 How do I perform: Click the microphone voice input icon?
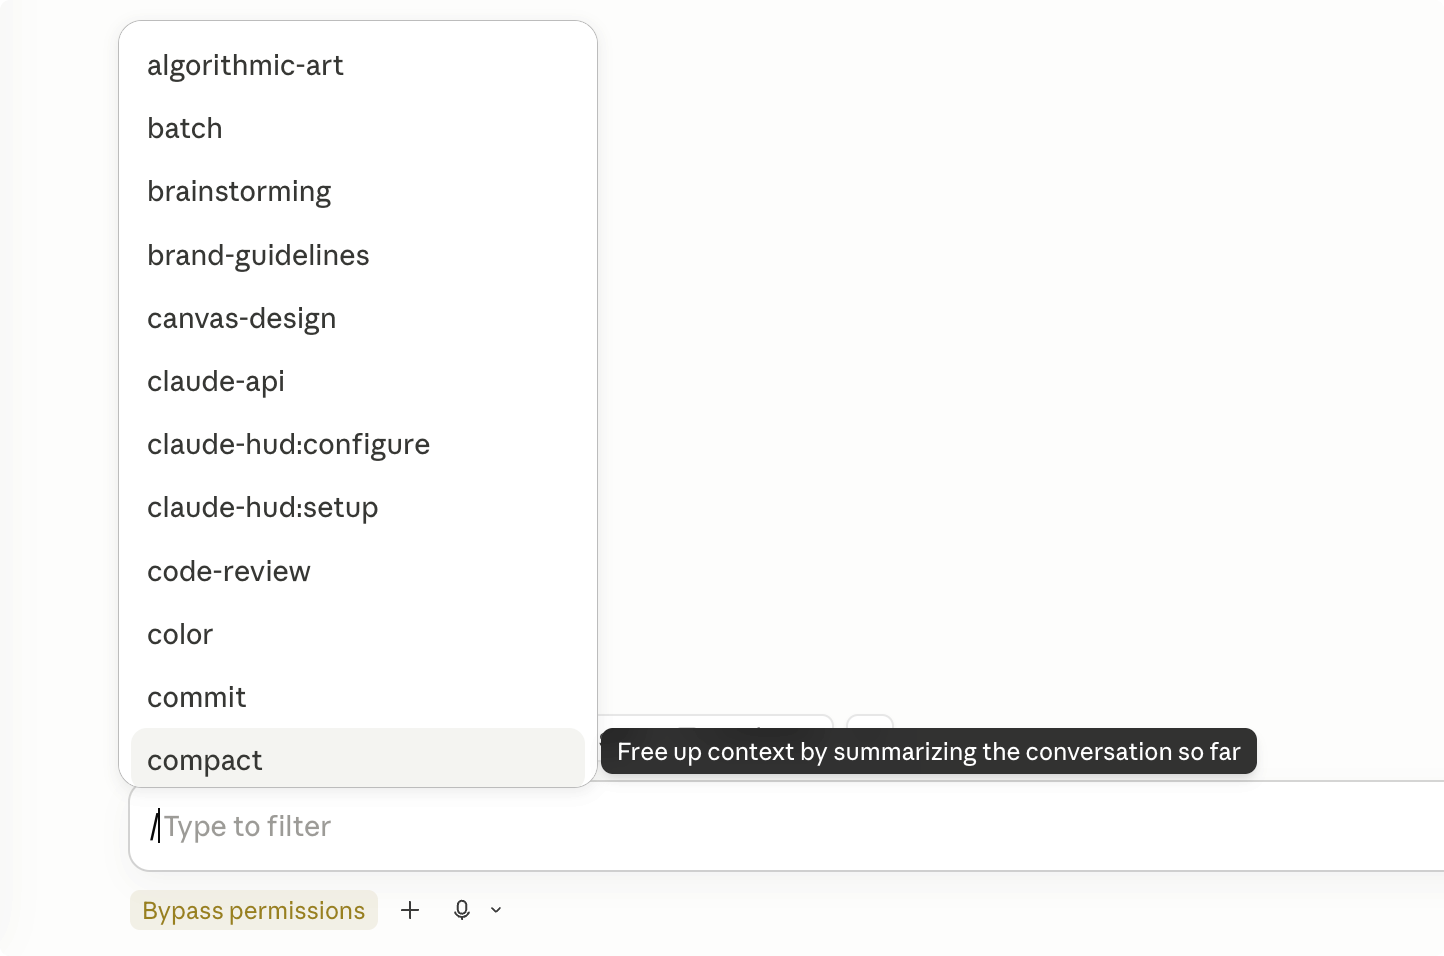tap(462, 910)
